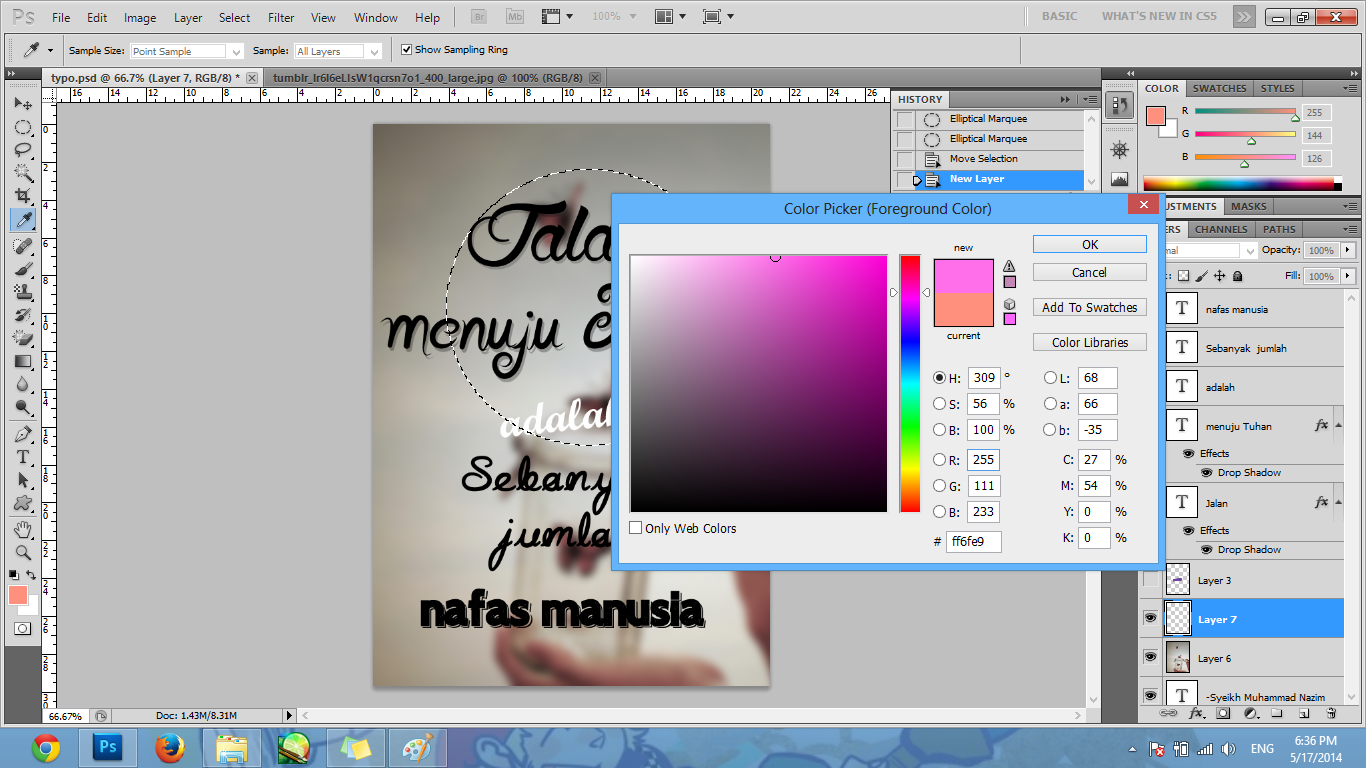Toggle Quick Mask mode
1366x768 pixels.
click(22, 628)
